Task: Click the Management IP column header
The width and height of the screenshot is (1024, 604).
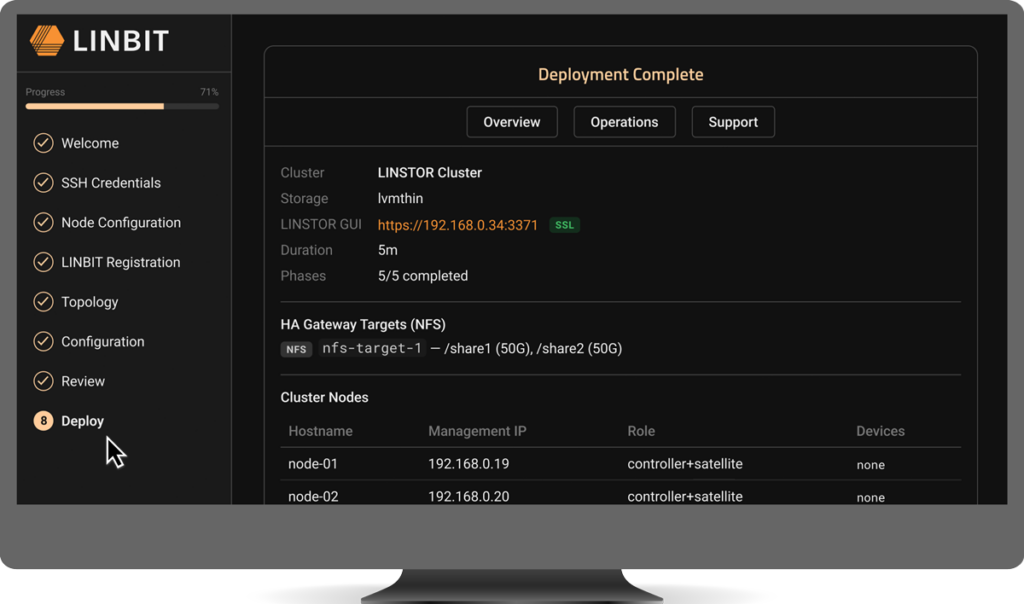Action: [x=477, y=431]
